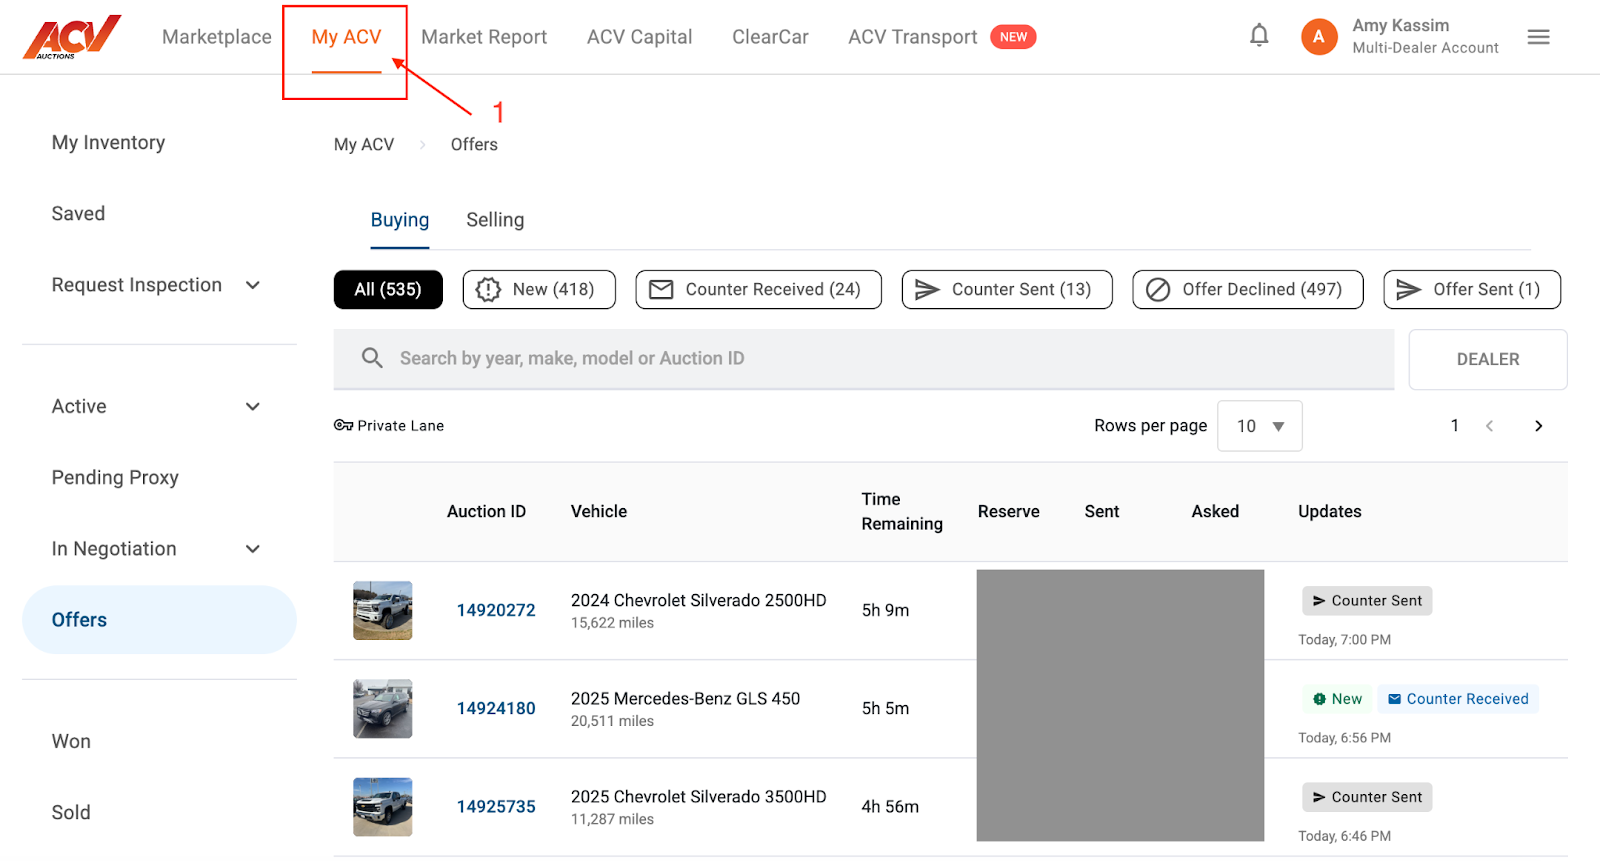Screen dimensions: 1600x862
Task: Select Offers in the sidebar
Action: pos(159,620)
